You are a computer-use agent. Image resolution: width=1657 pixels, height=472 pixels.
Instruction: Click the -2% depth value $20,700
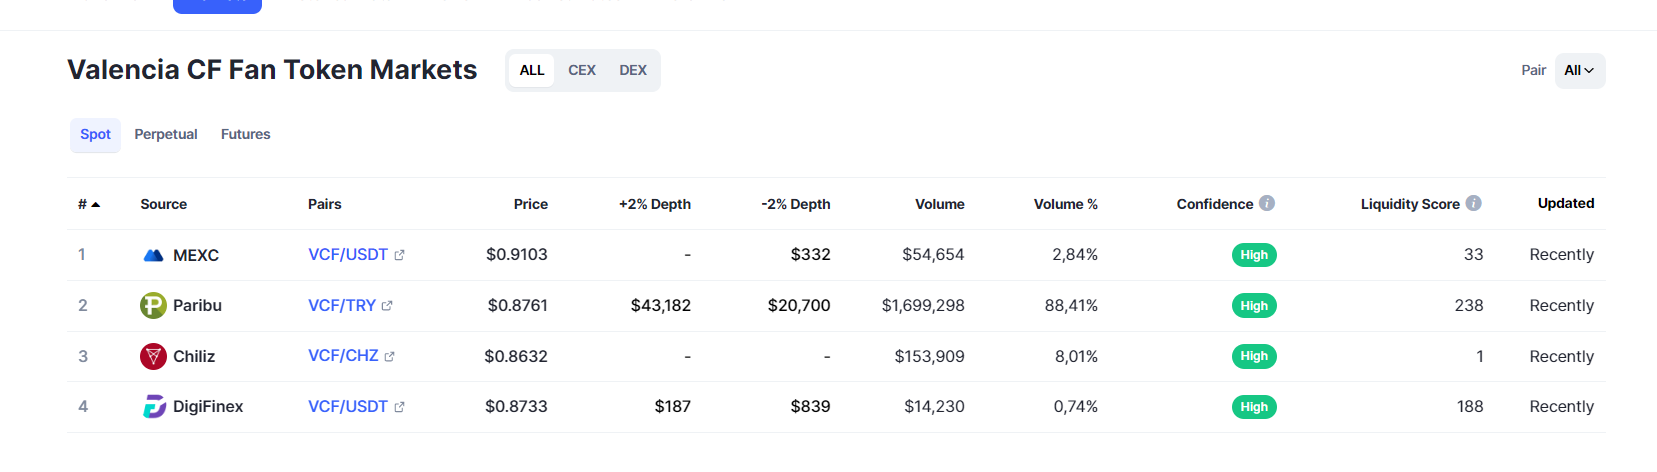[x=799, y=306]
